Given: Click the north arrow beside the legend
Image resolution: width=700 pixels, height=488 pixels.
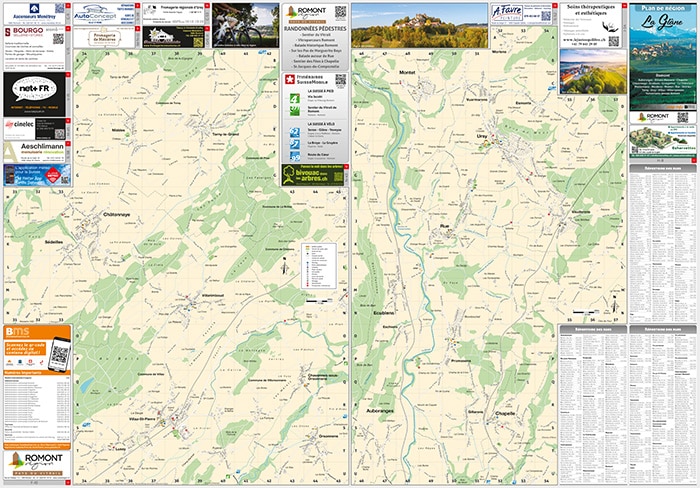Looking at the screenshot, I should pos(285,266).
